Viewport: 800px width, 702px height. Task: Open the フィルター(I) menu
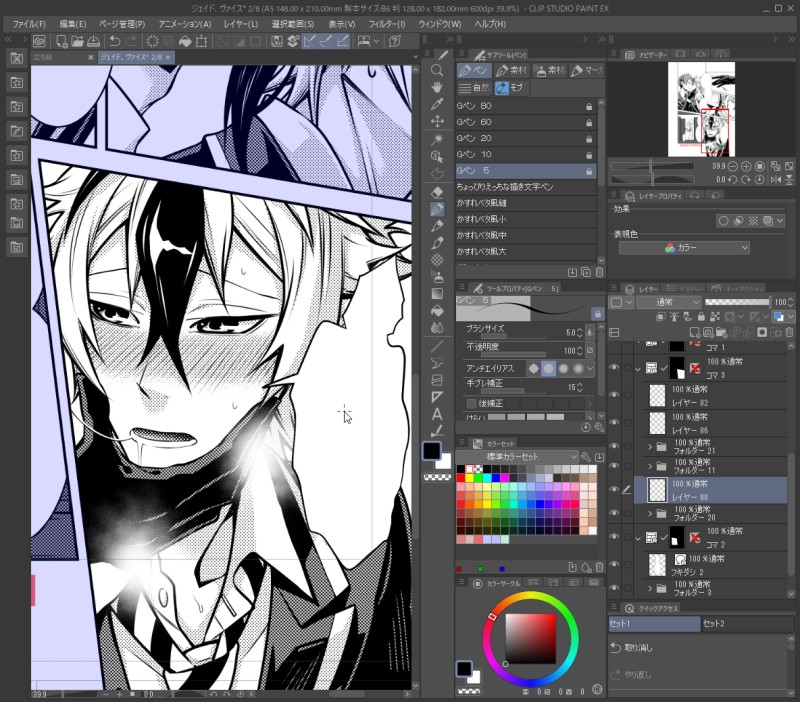click(387, 24)
